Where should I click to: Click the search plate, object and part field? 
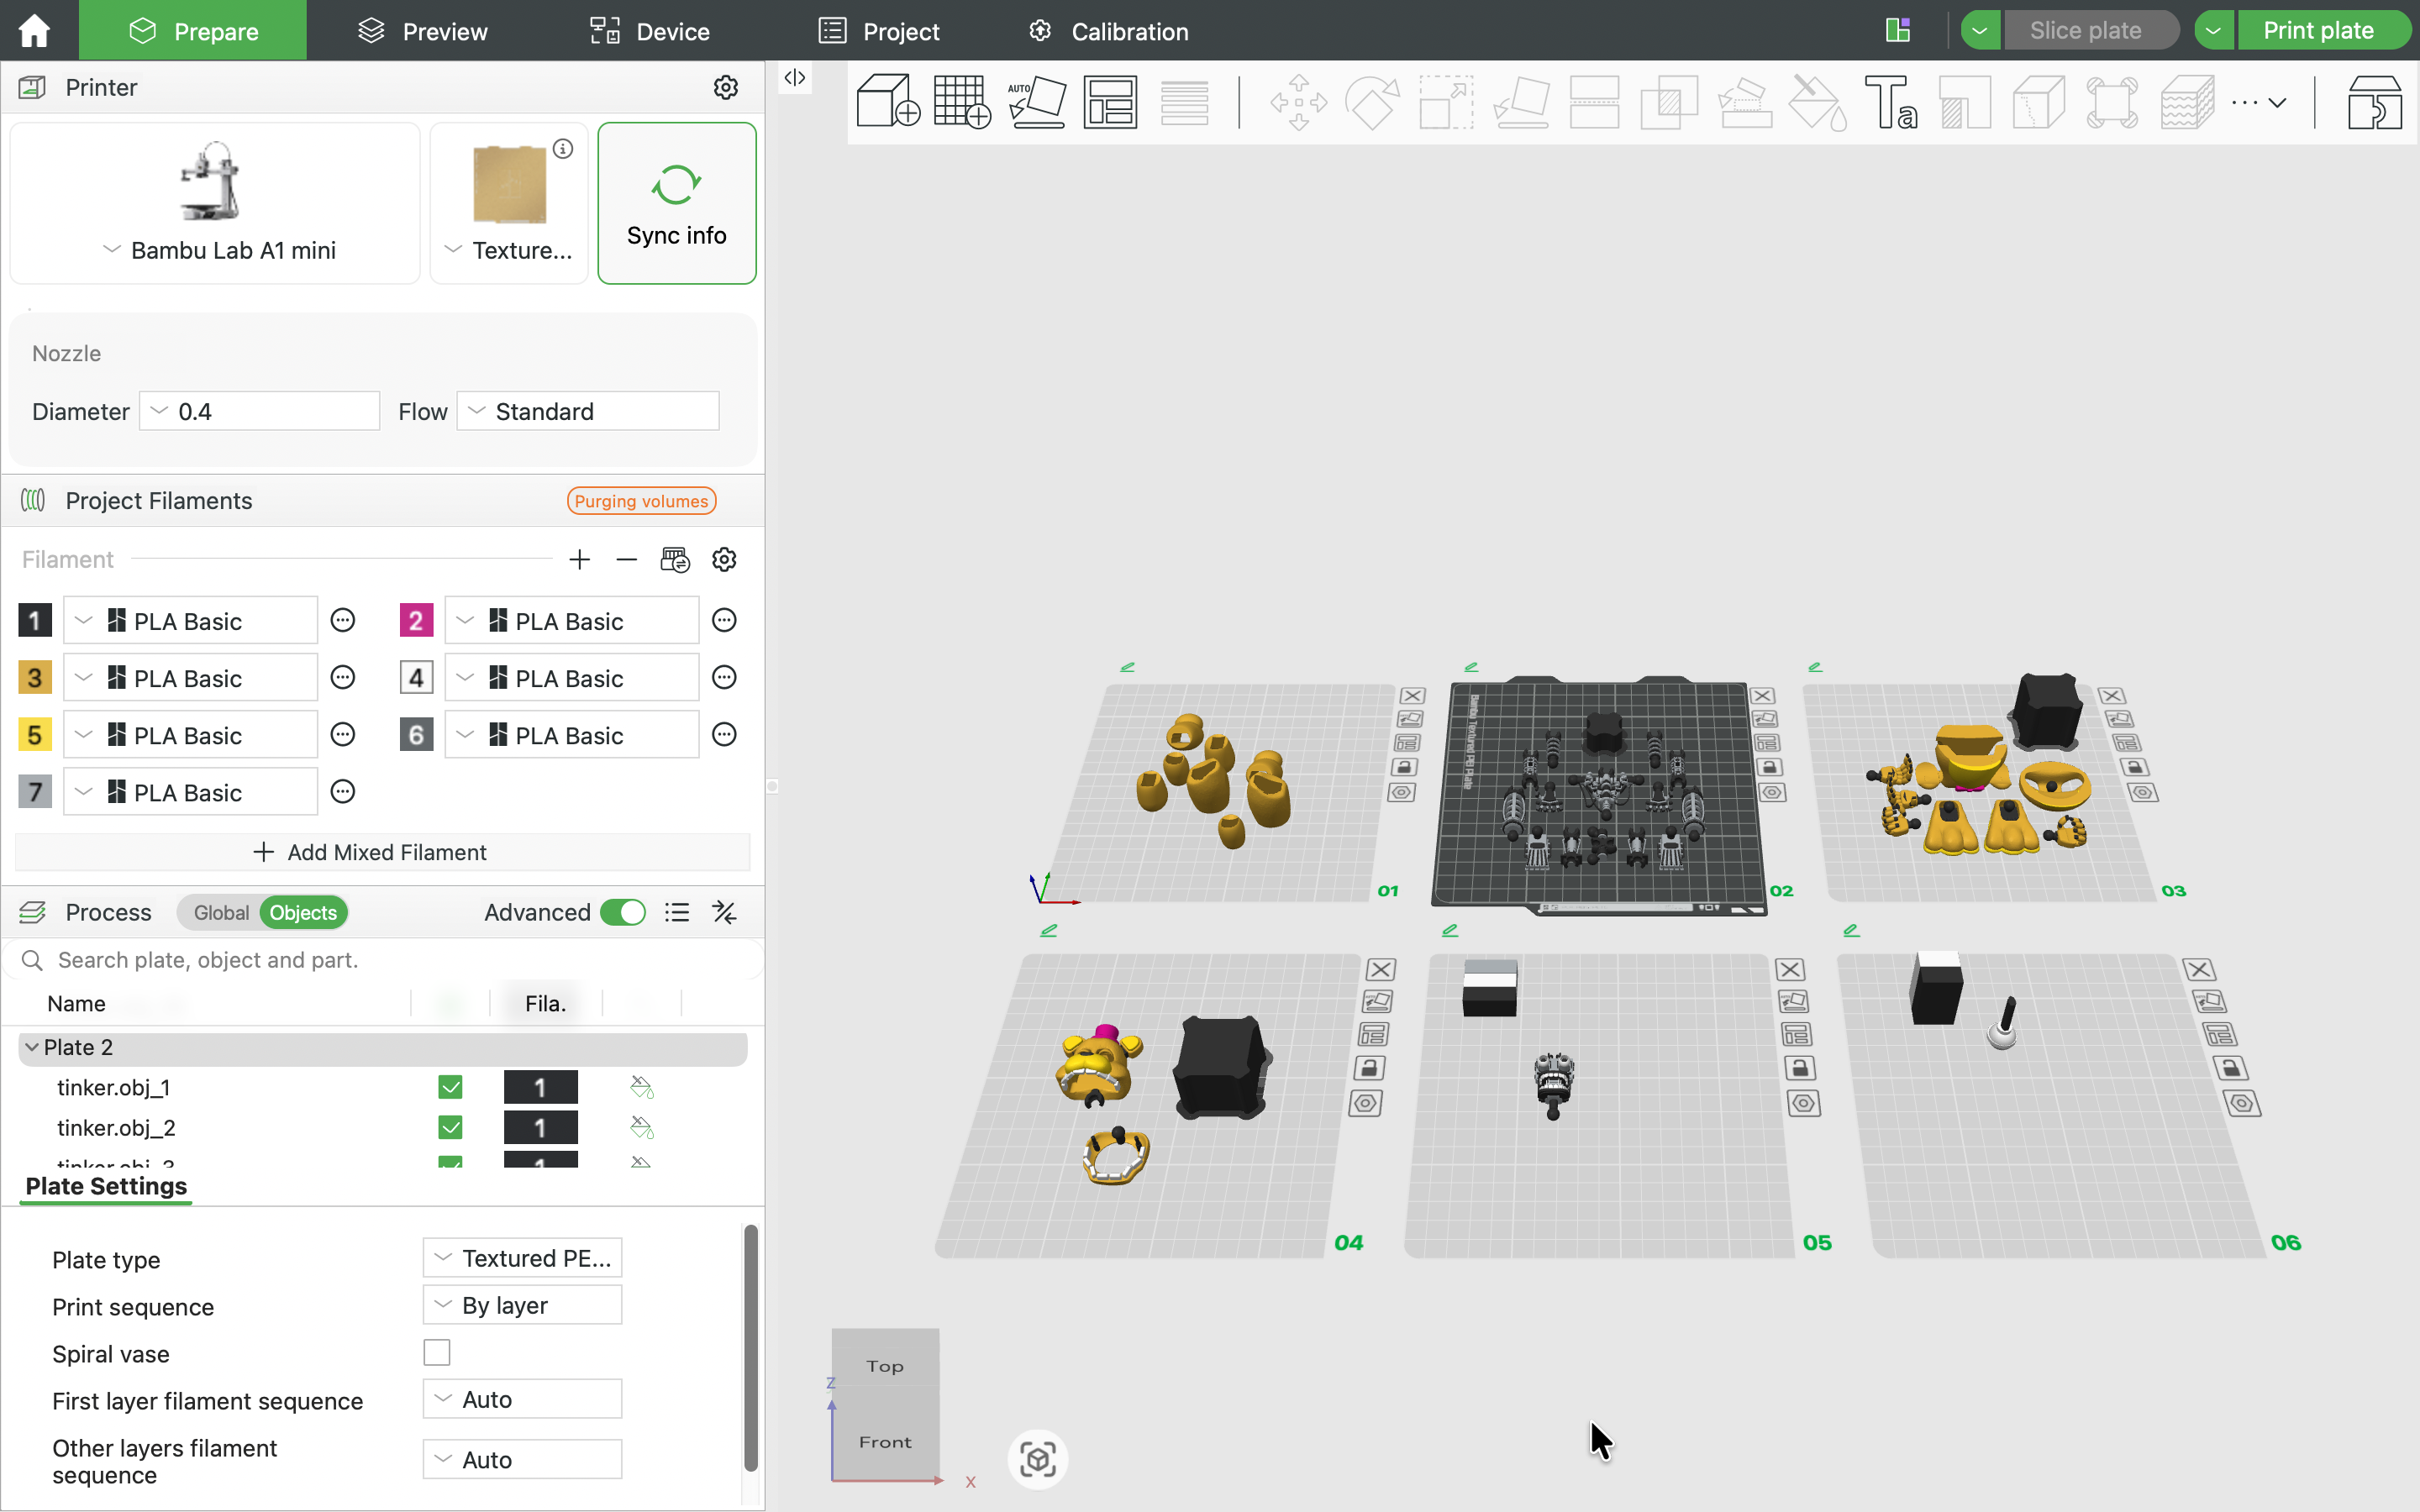tap(383, 960)
